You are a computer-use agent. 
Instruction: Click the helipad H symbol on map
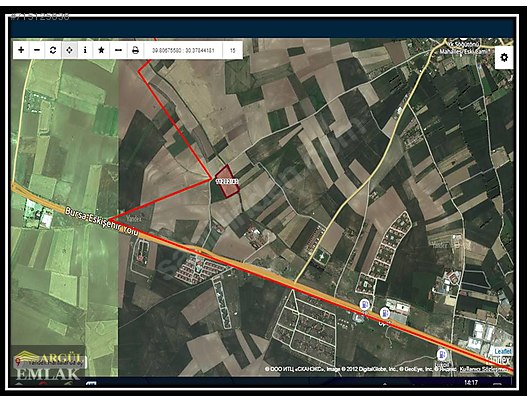pyautogui.click(x=323, y=257)
